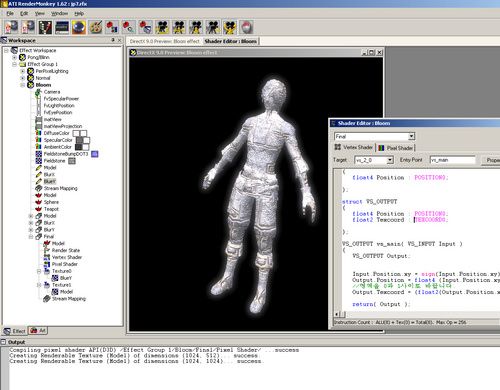Switch to the Effect tab
500x390 pixels.
[x=15, y=331]
